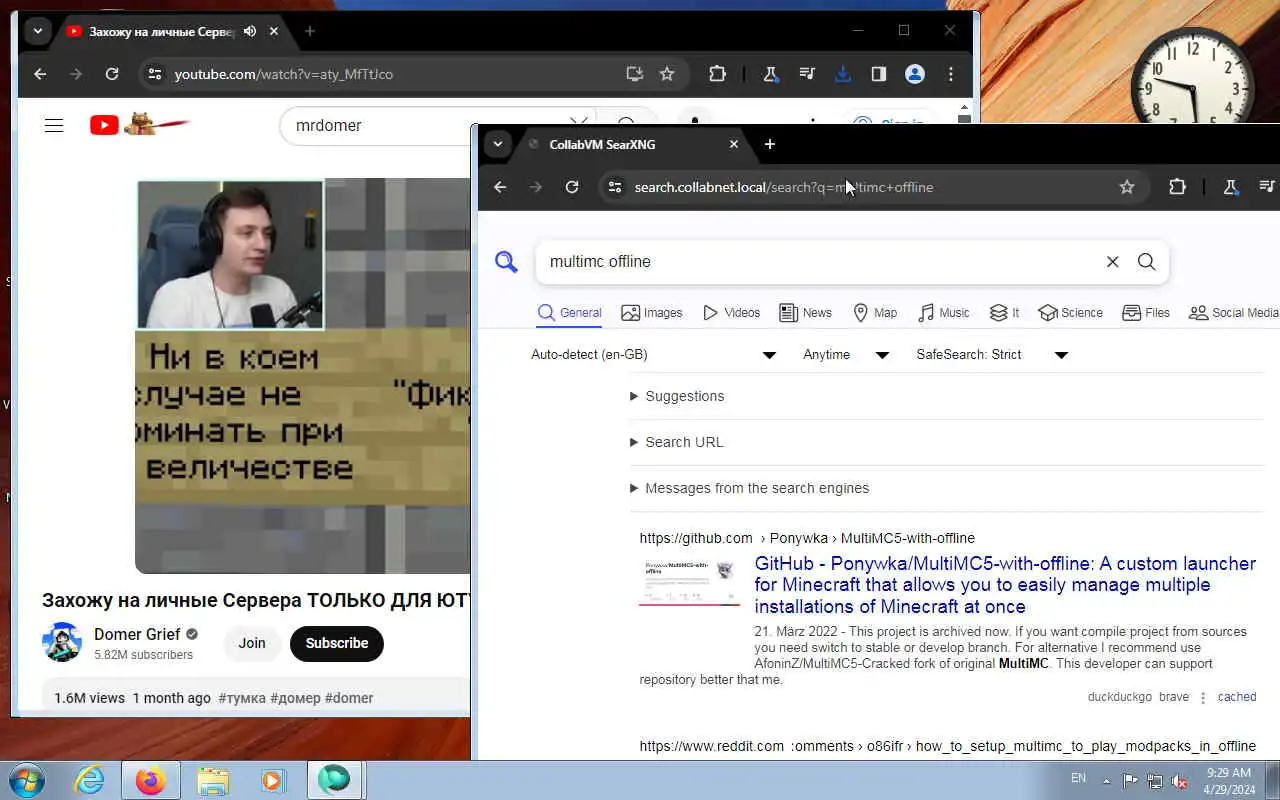
Task: Open Chrome Labs flask in the SearXNG window
Action: (x=1231, y=187)
